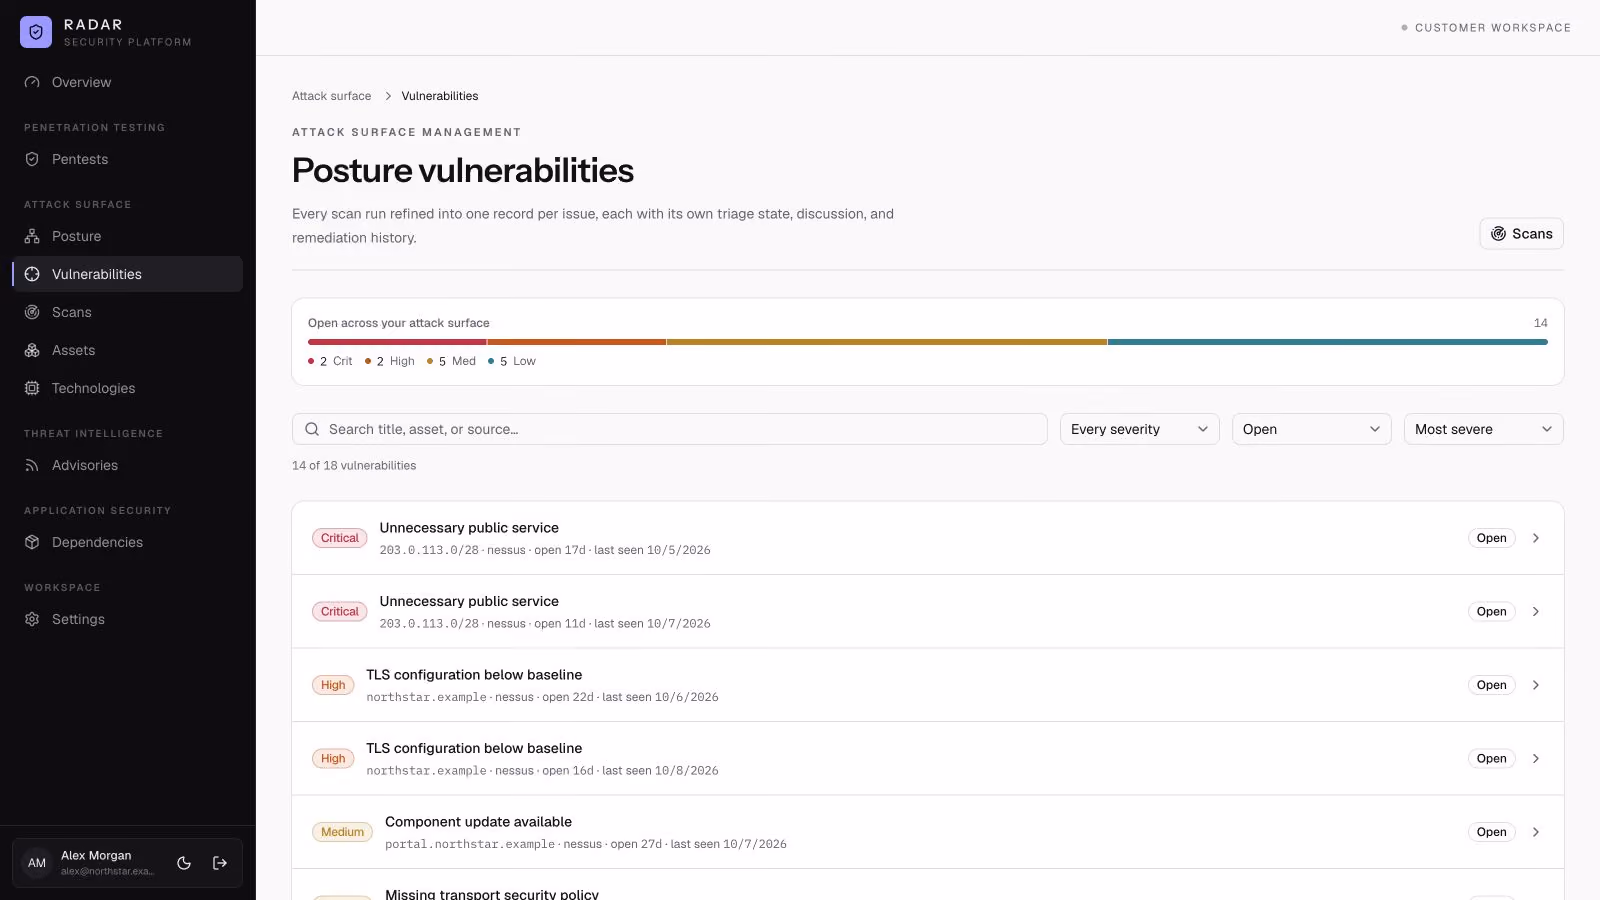Click the Scans radar icon in sidebar
Image resolution: width=1600 pixels, height=900 pixels.
pos(32,312)
